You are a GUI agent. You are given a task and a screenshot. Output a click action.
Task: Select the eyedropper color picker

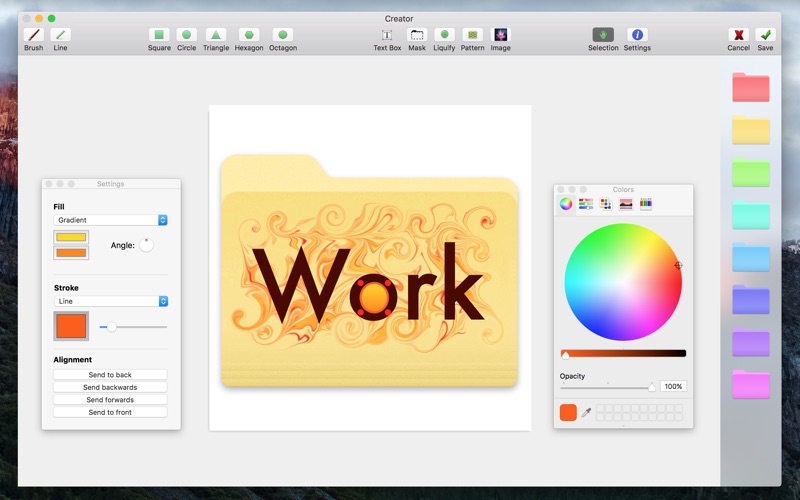[586, 412]
